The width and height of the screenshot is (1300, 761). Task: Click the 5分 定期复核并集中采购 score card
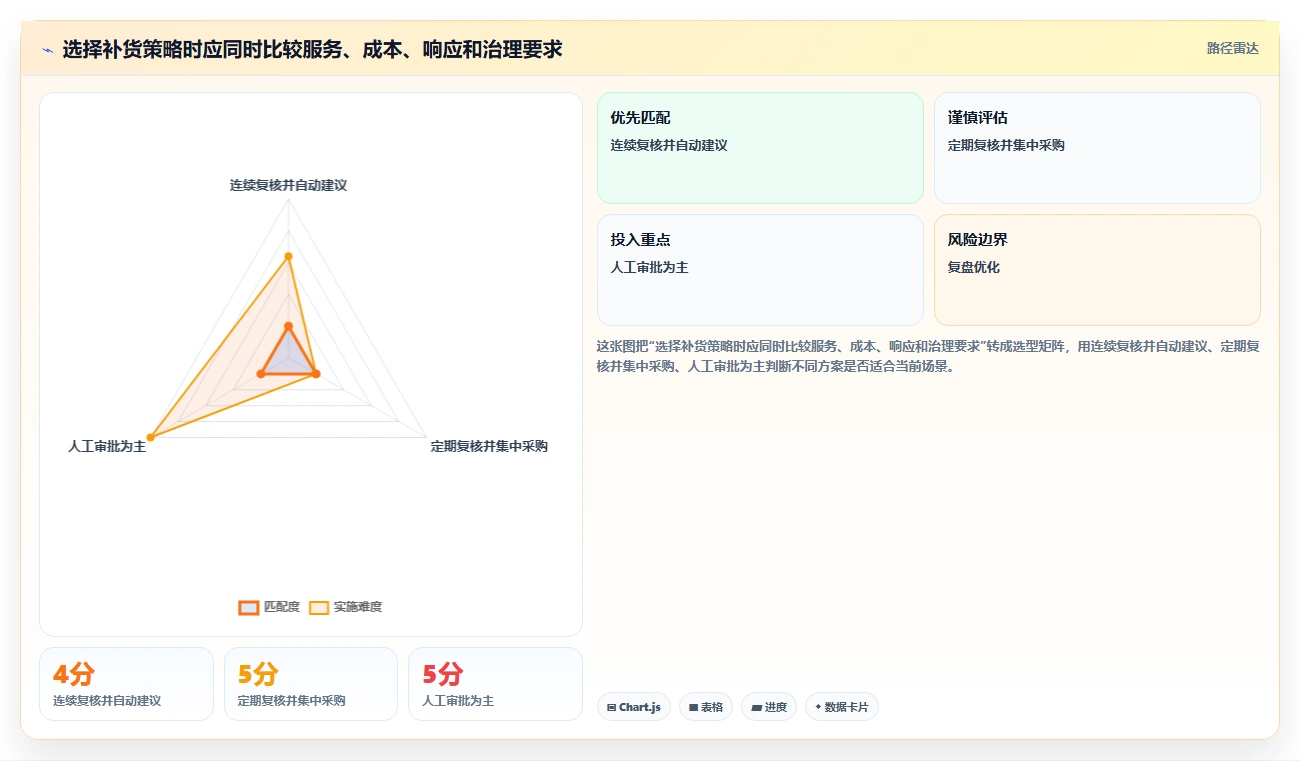(x=311, y=684)
